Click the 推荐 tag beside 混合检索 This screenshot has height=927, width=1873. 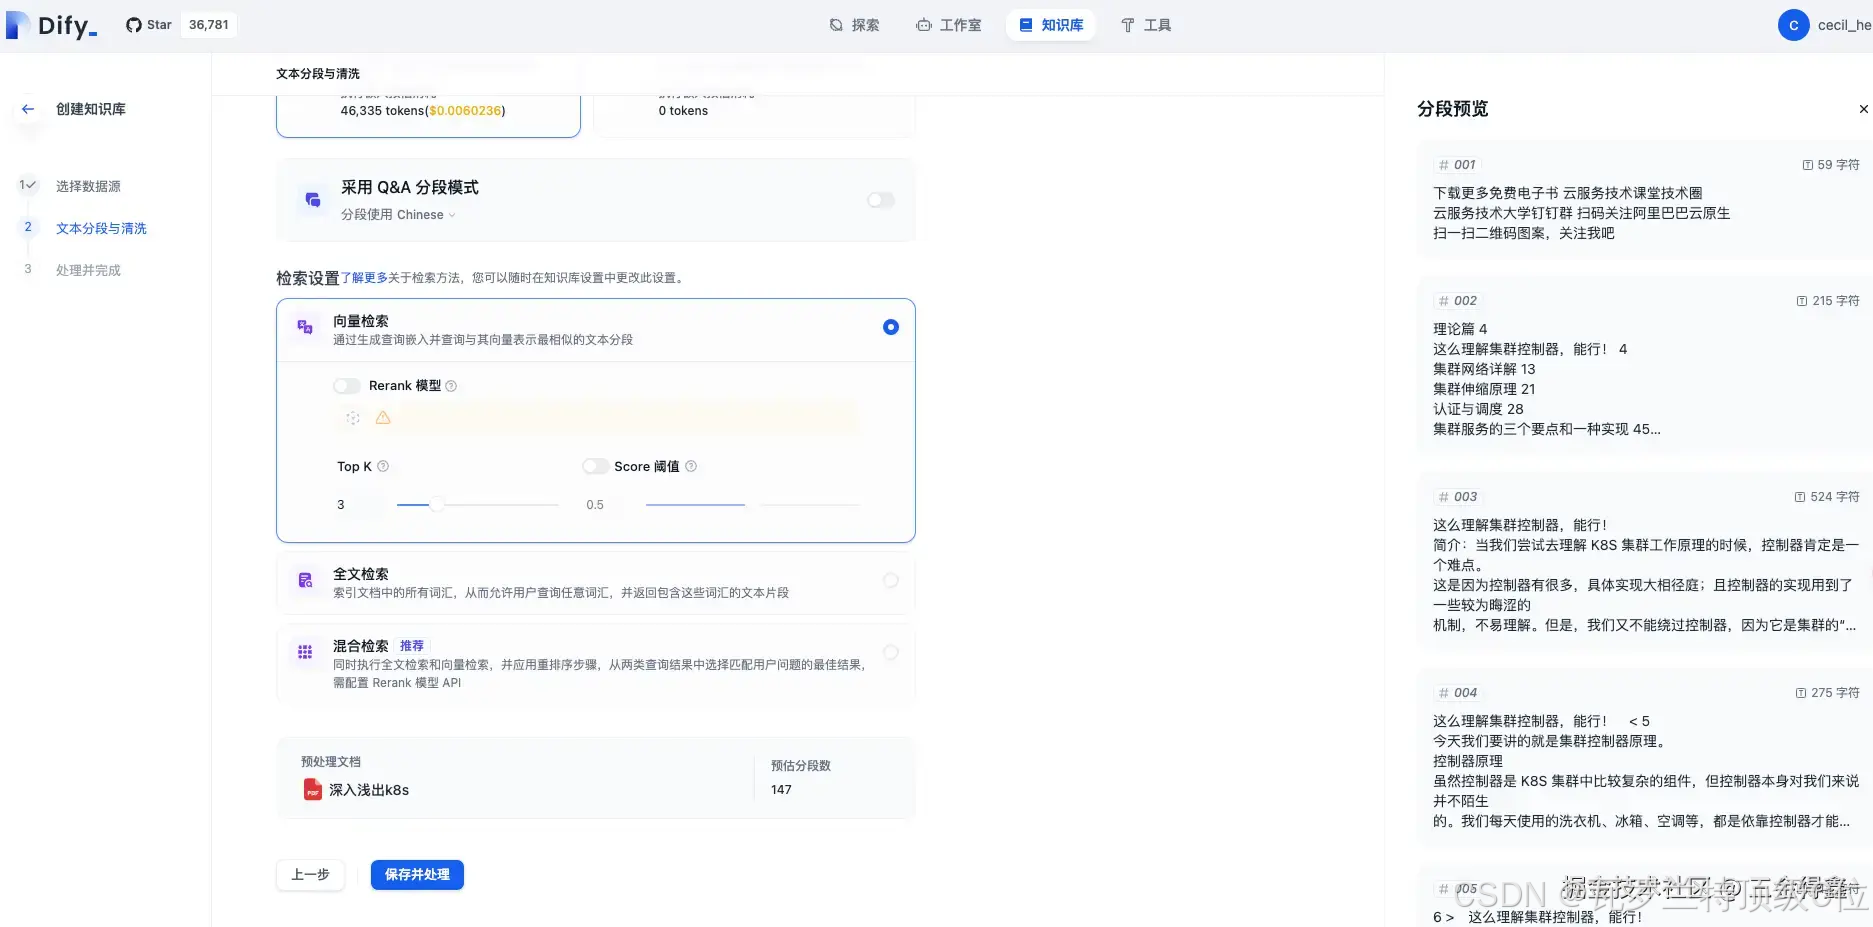pos(412,646)
